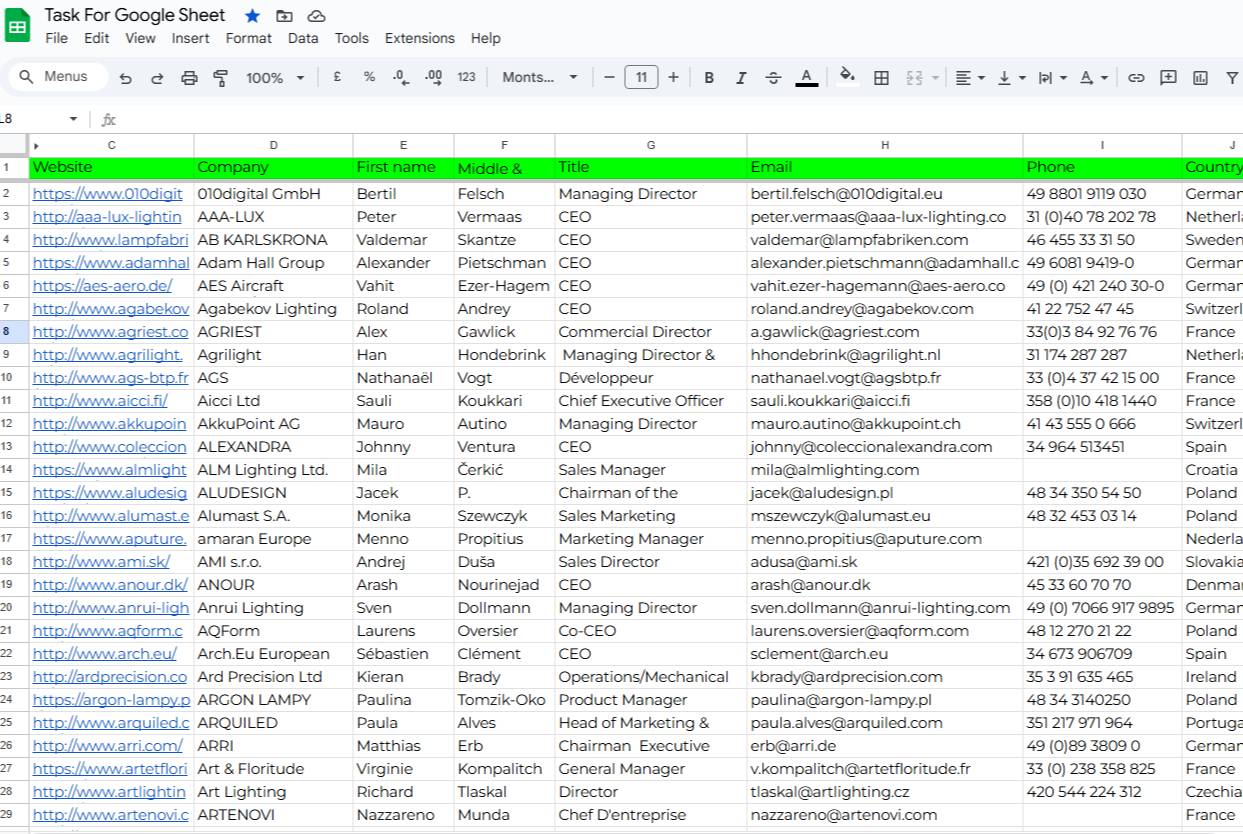Open the Extensions menu
The width and height of the screenshot is (1243, 834).
coord(420,38)
